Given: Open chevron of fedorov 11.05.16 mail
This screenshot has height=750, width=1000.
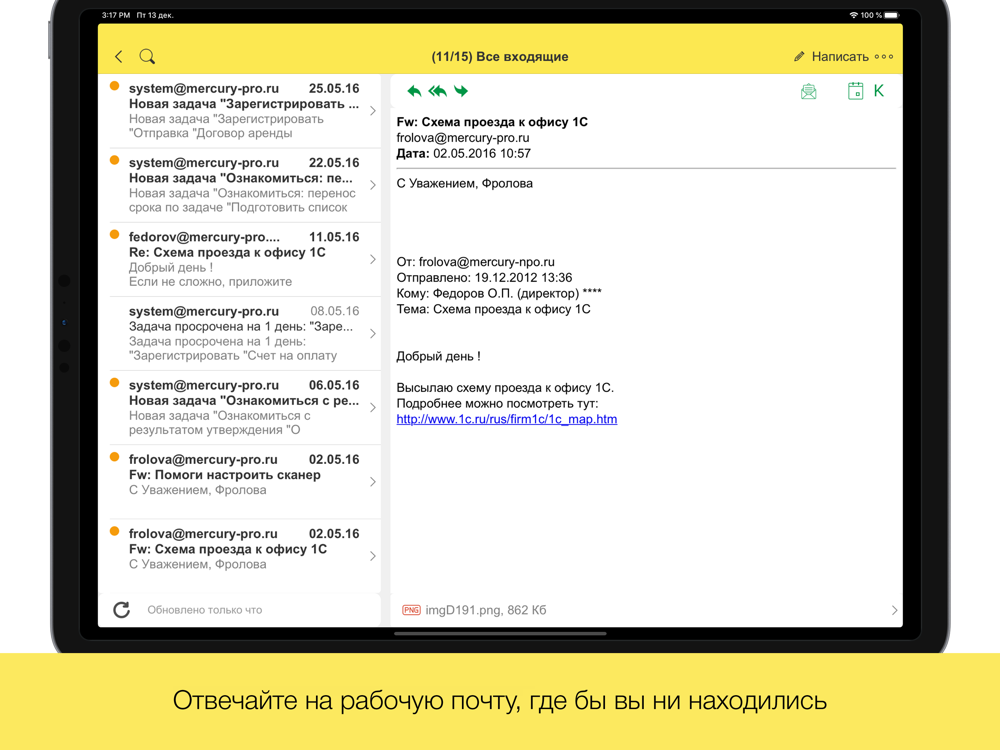Looking at the screenshot, I should (x=372, y=260).
